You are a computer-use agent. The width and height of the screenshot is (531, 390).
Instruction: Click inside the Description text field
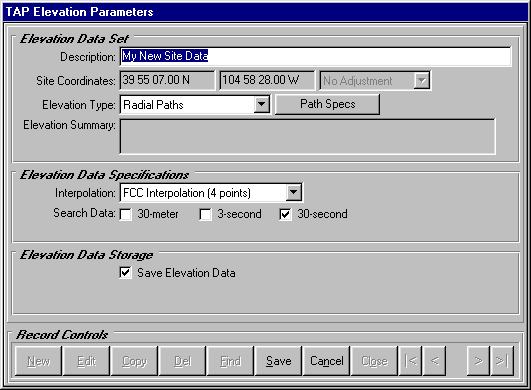(x=316, y=56)
